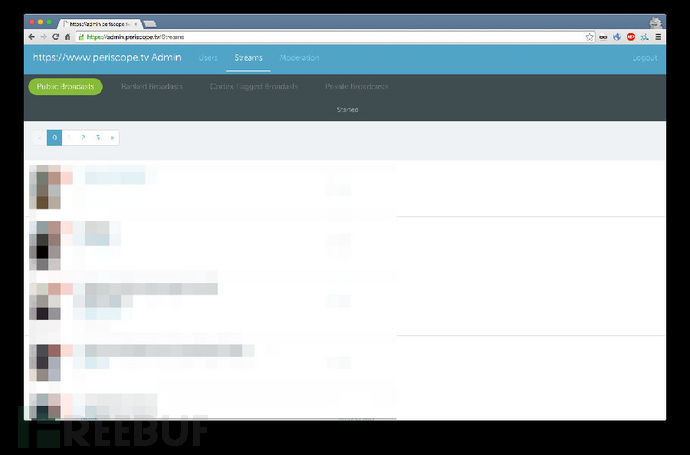Open the Chrome hamburger menu
This screenshot has width=690, height=455.
658,37
